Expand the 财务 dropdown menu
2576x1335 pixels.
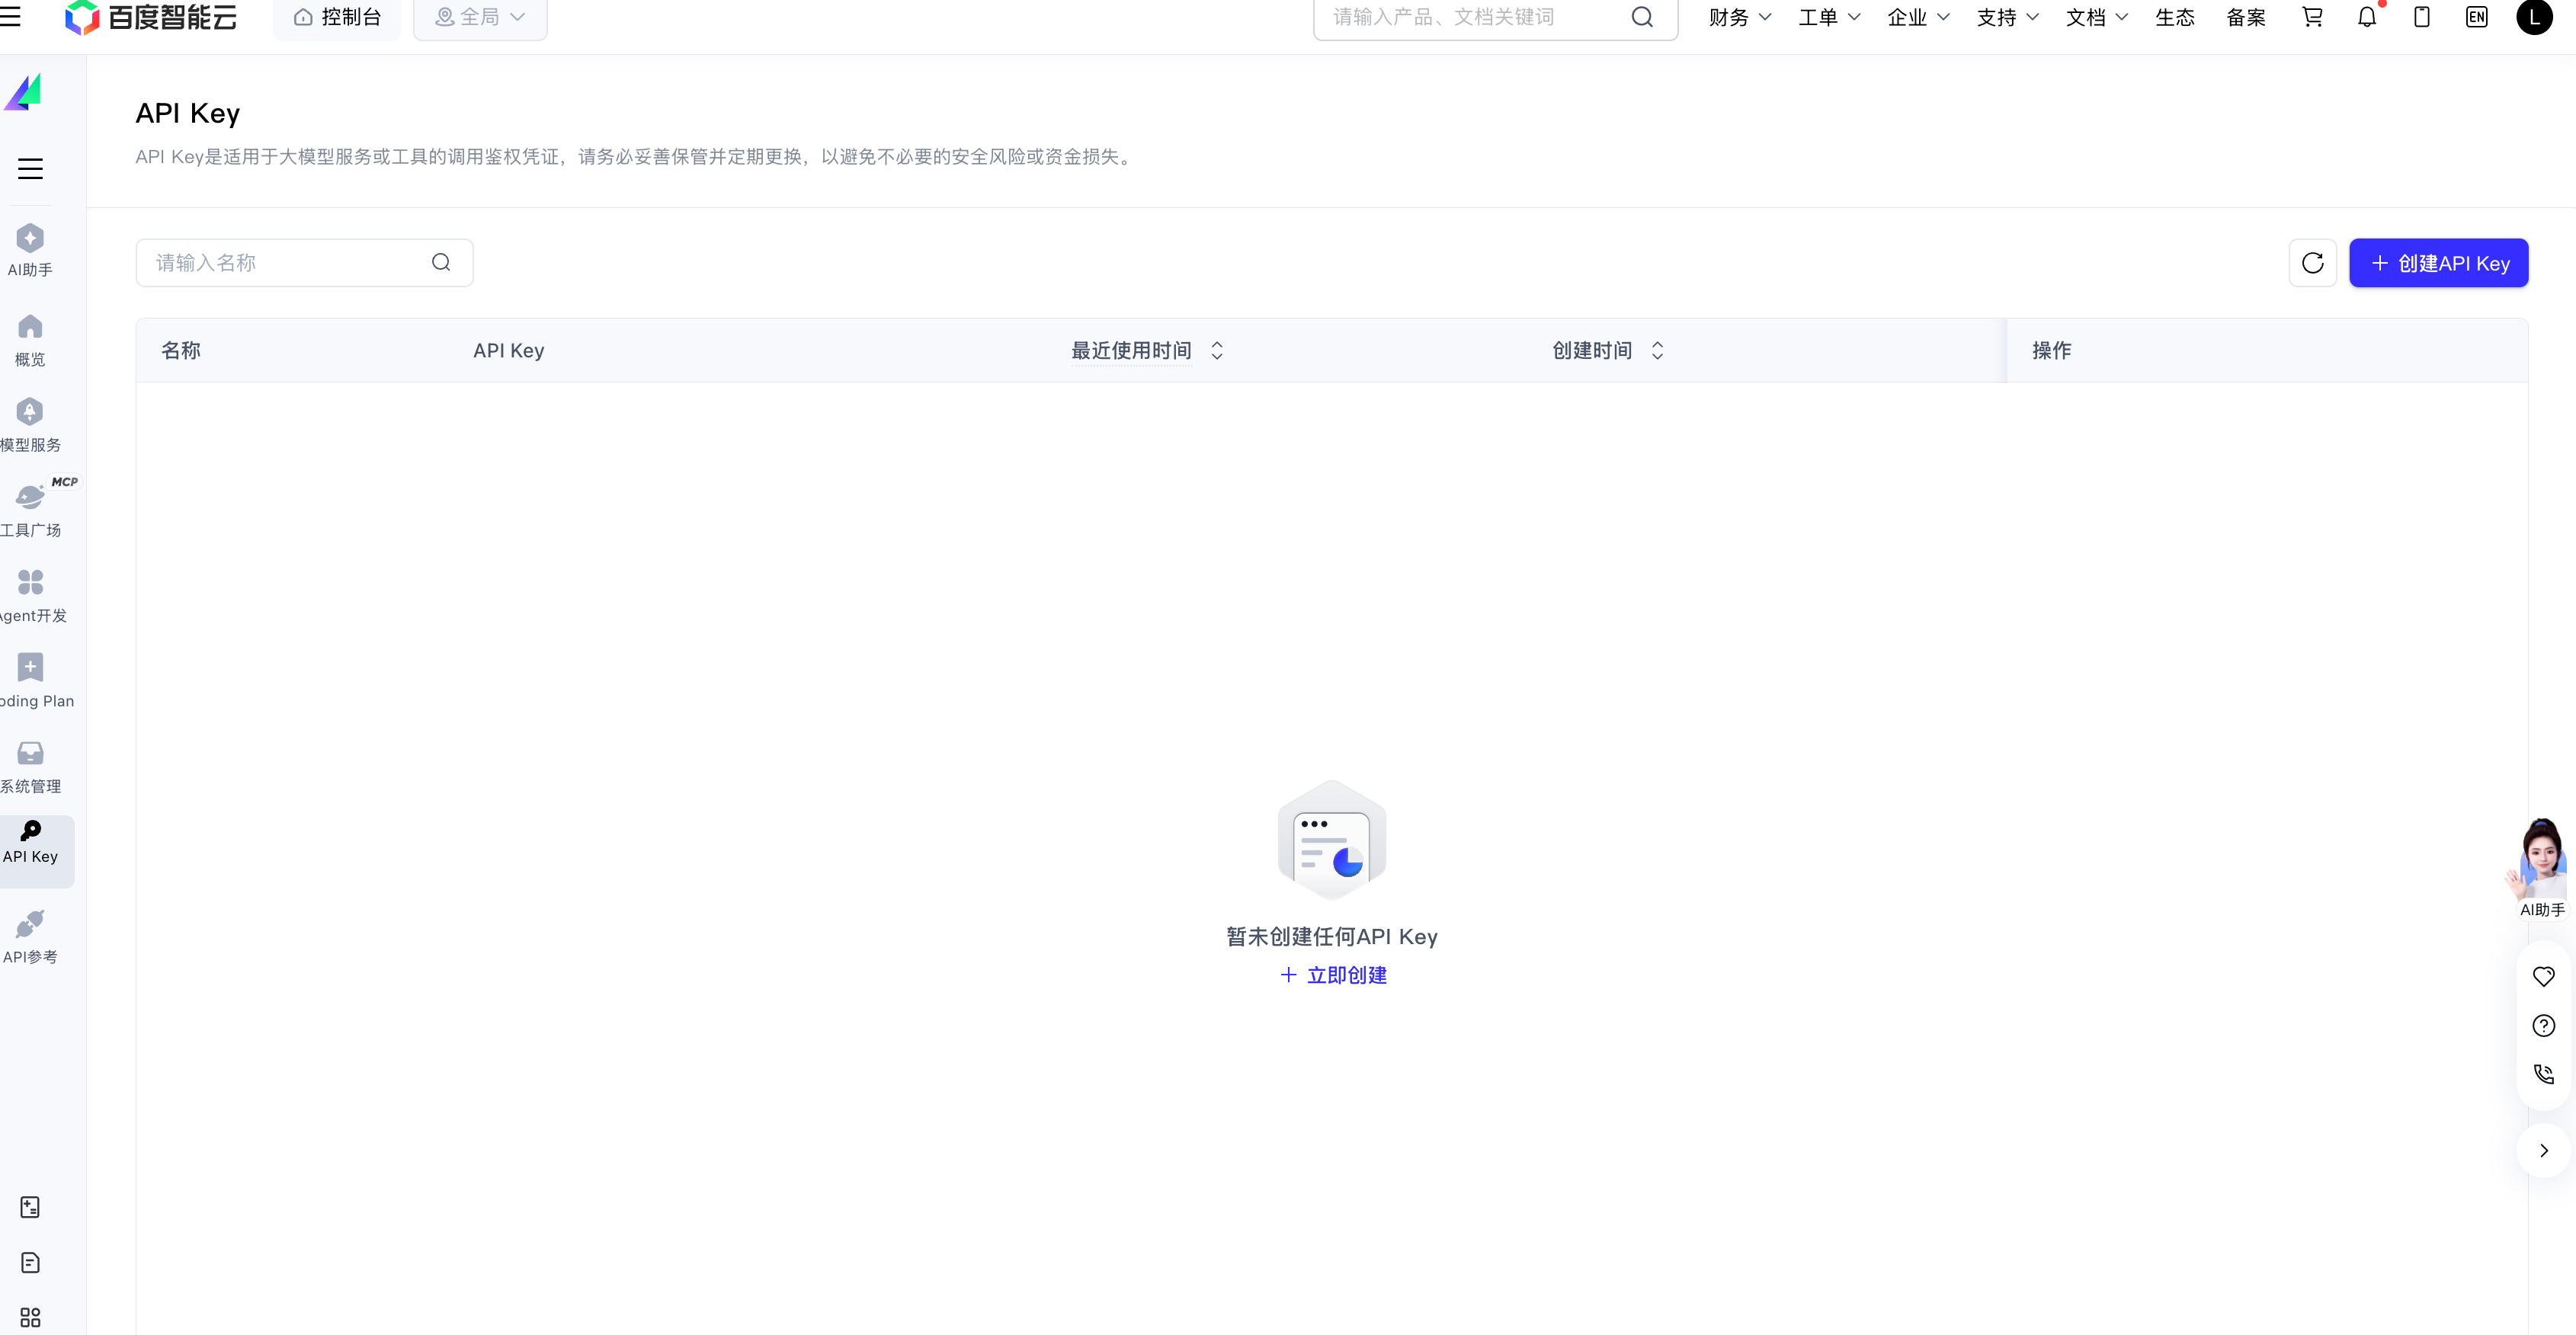pos(1738,17)
